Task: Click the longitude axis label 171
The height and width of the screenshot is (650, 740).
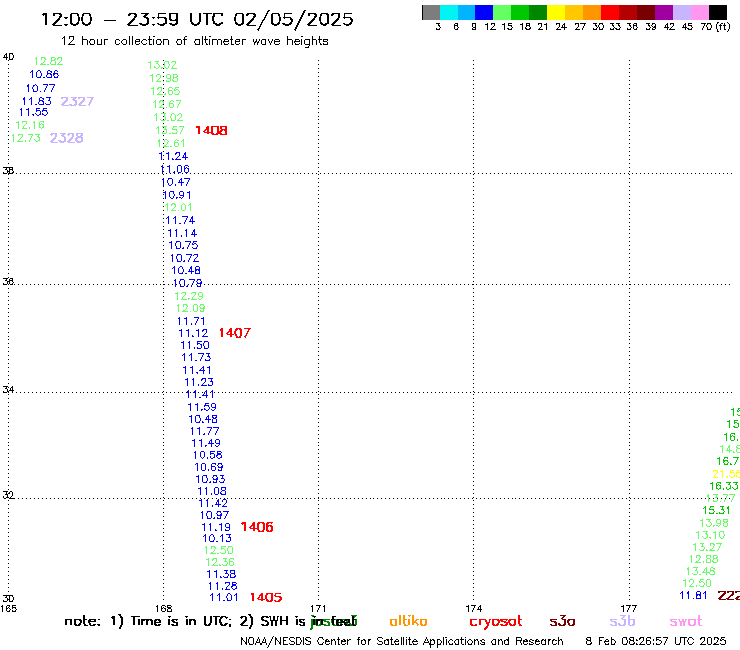Action: [x=318, y=609]
